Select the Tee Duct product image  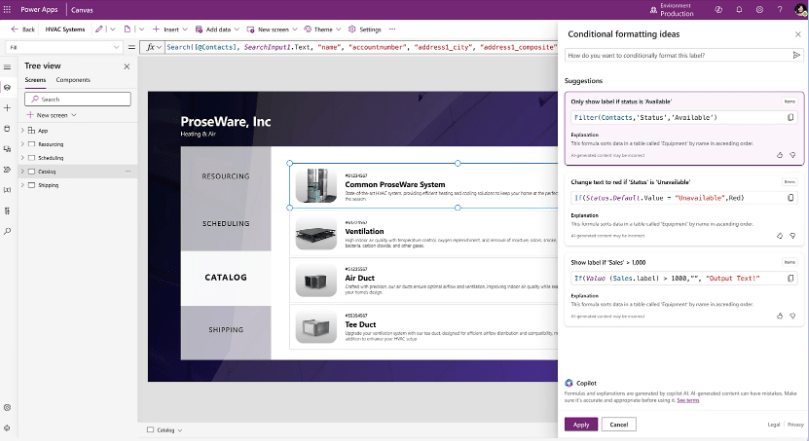coord(316,327)
